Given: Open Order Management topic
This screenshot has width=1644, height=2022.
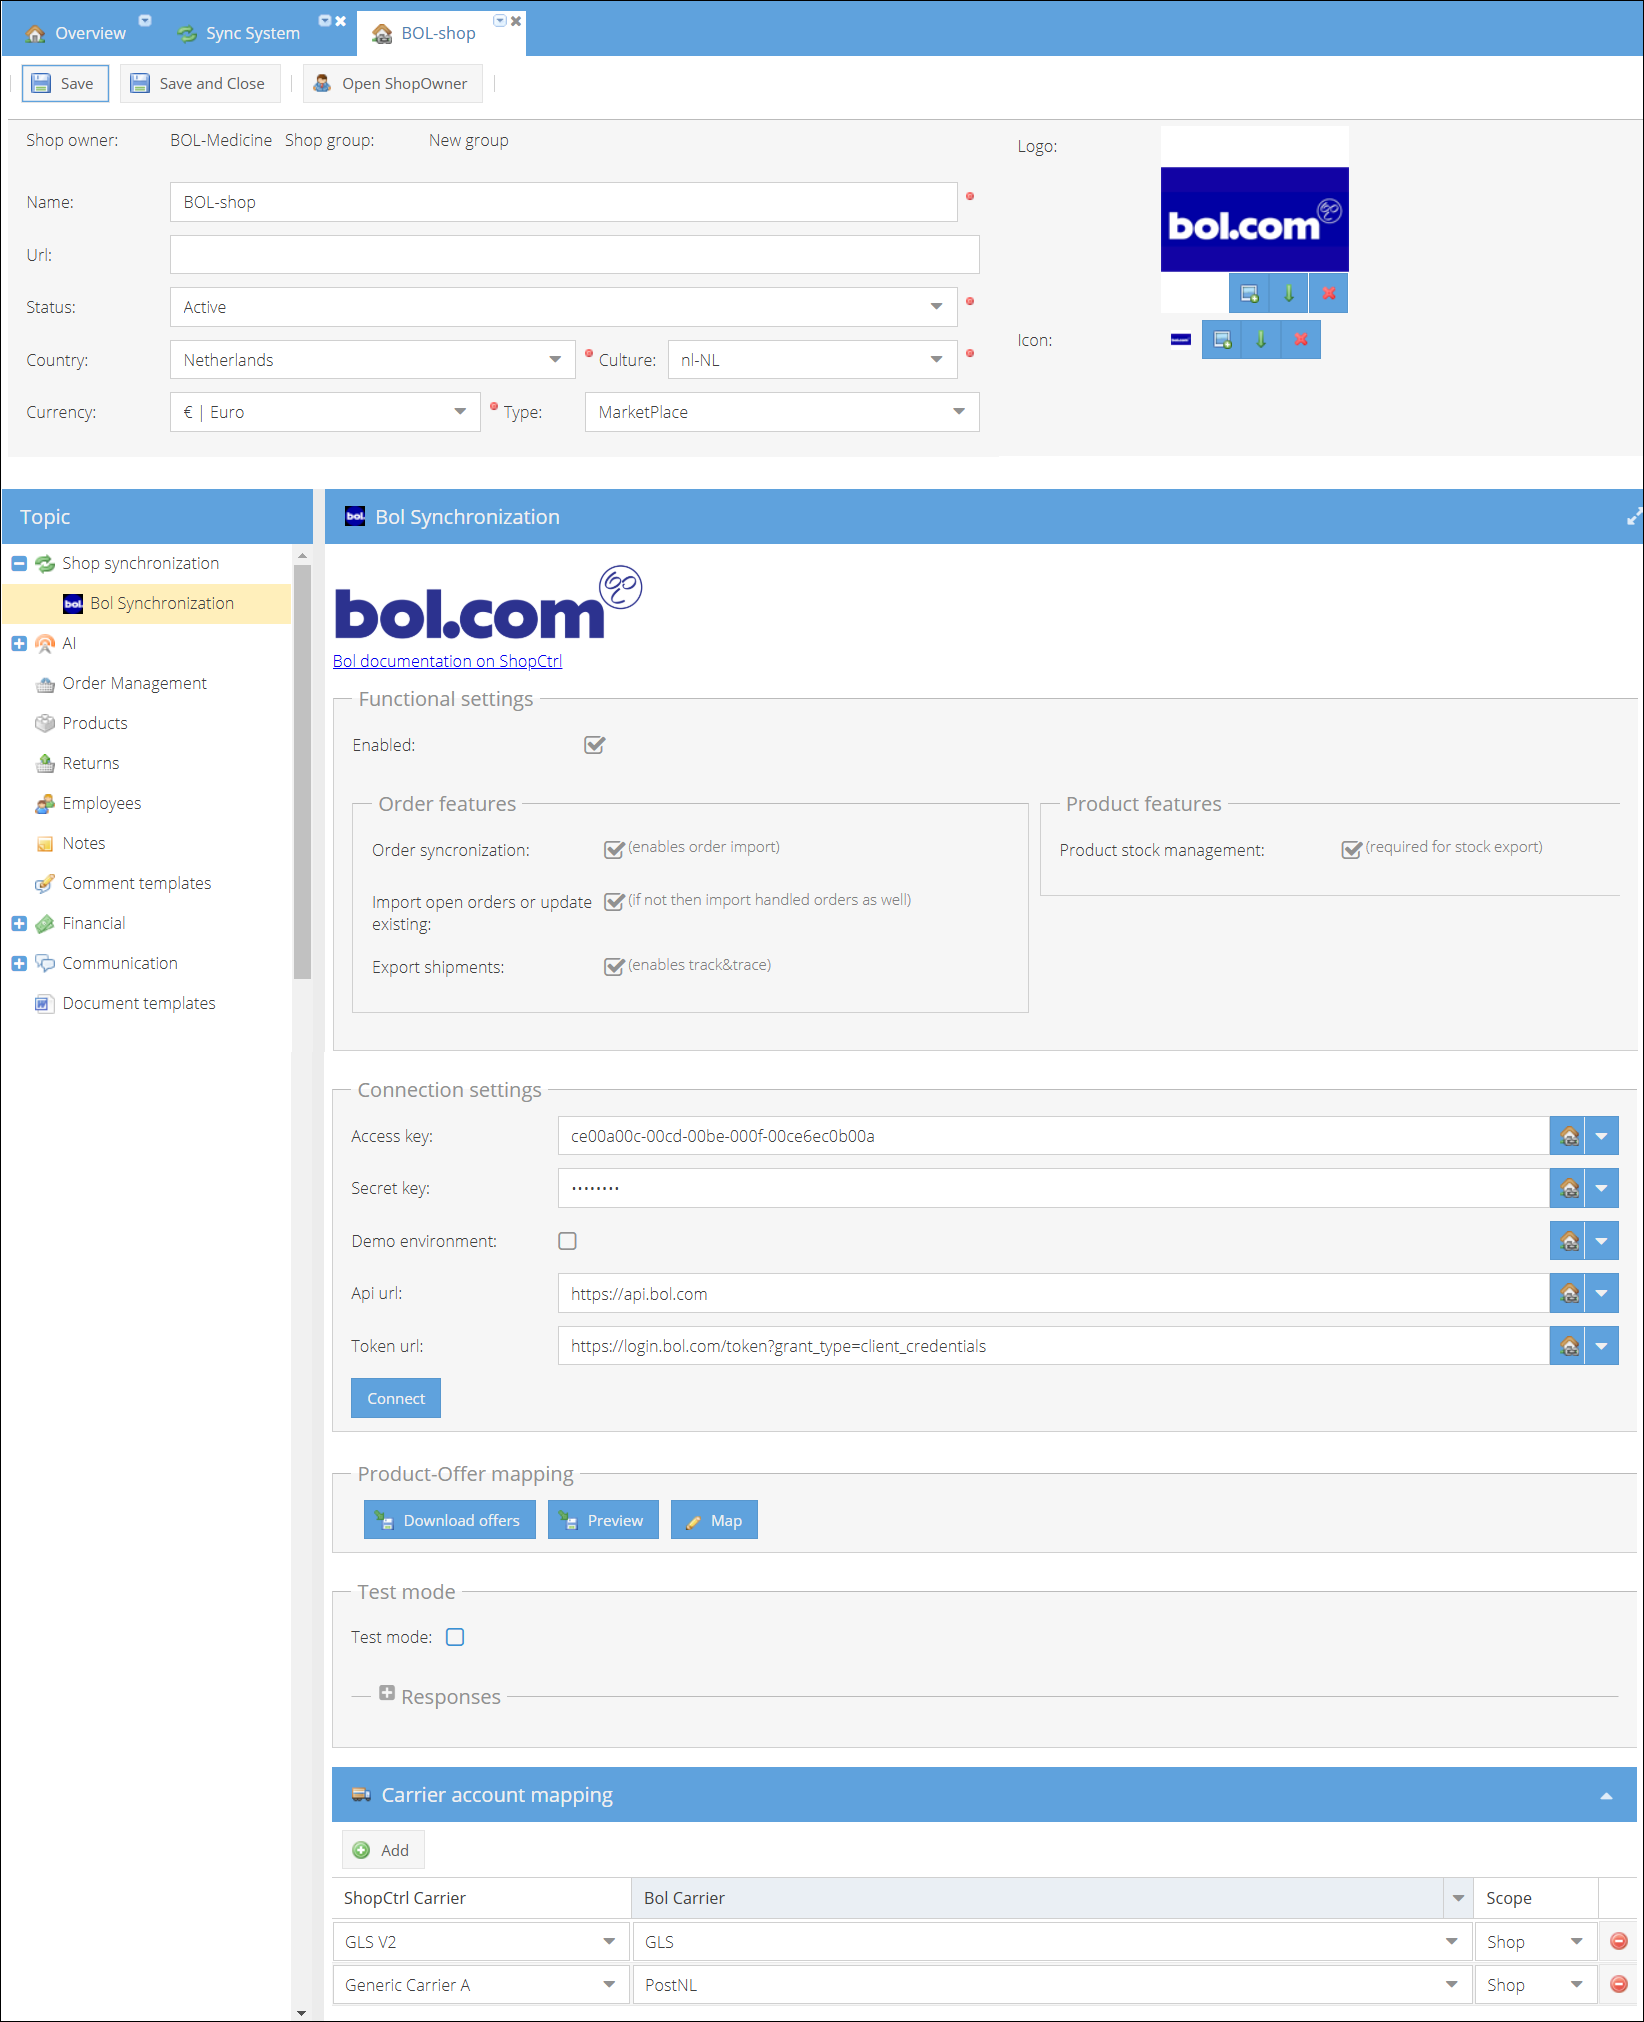Looking at the screenshot, I should point(134,683).
